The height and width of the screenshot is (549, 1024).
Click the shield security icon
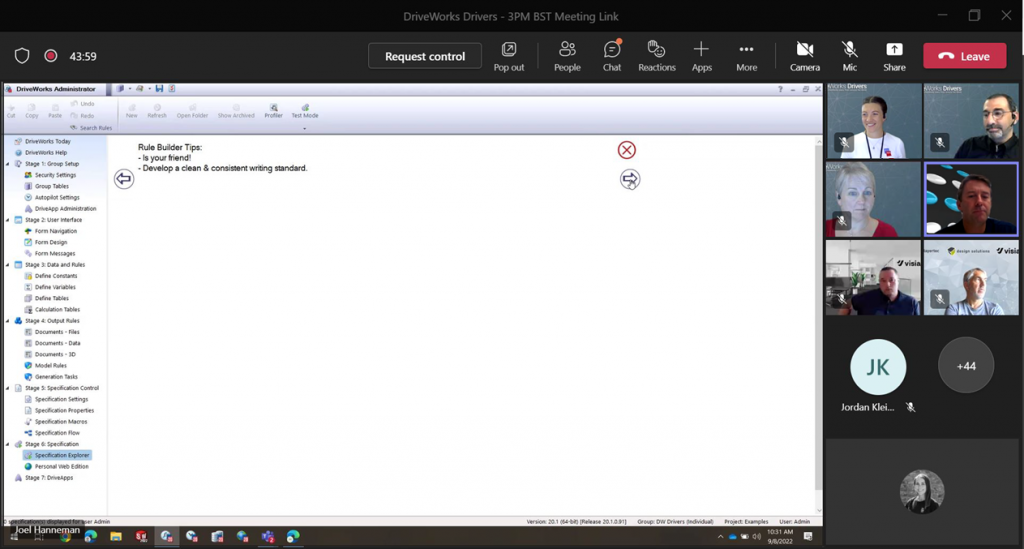tap(22, 56)
